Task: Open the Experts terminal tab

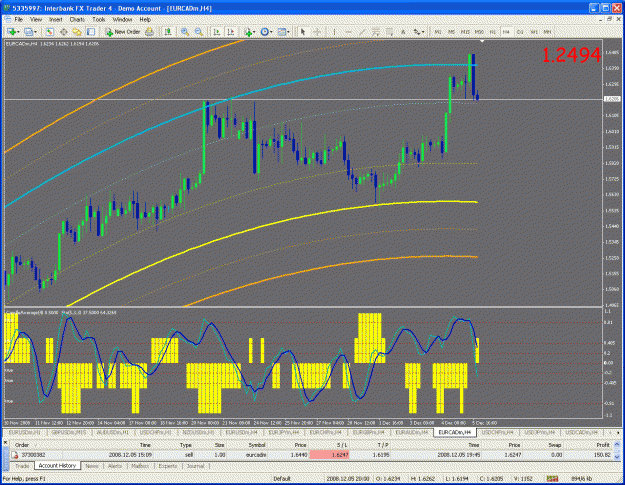Action: 168,466
